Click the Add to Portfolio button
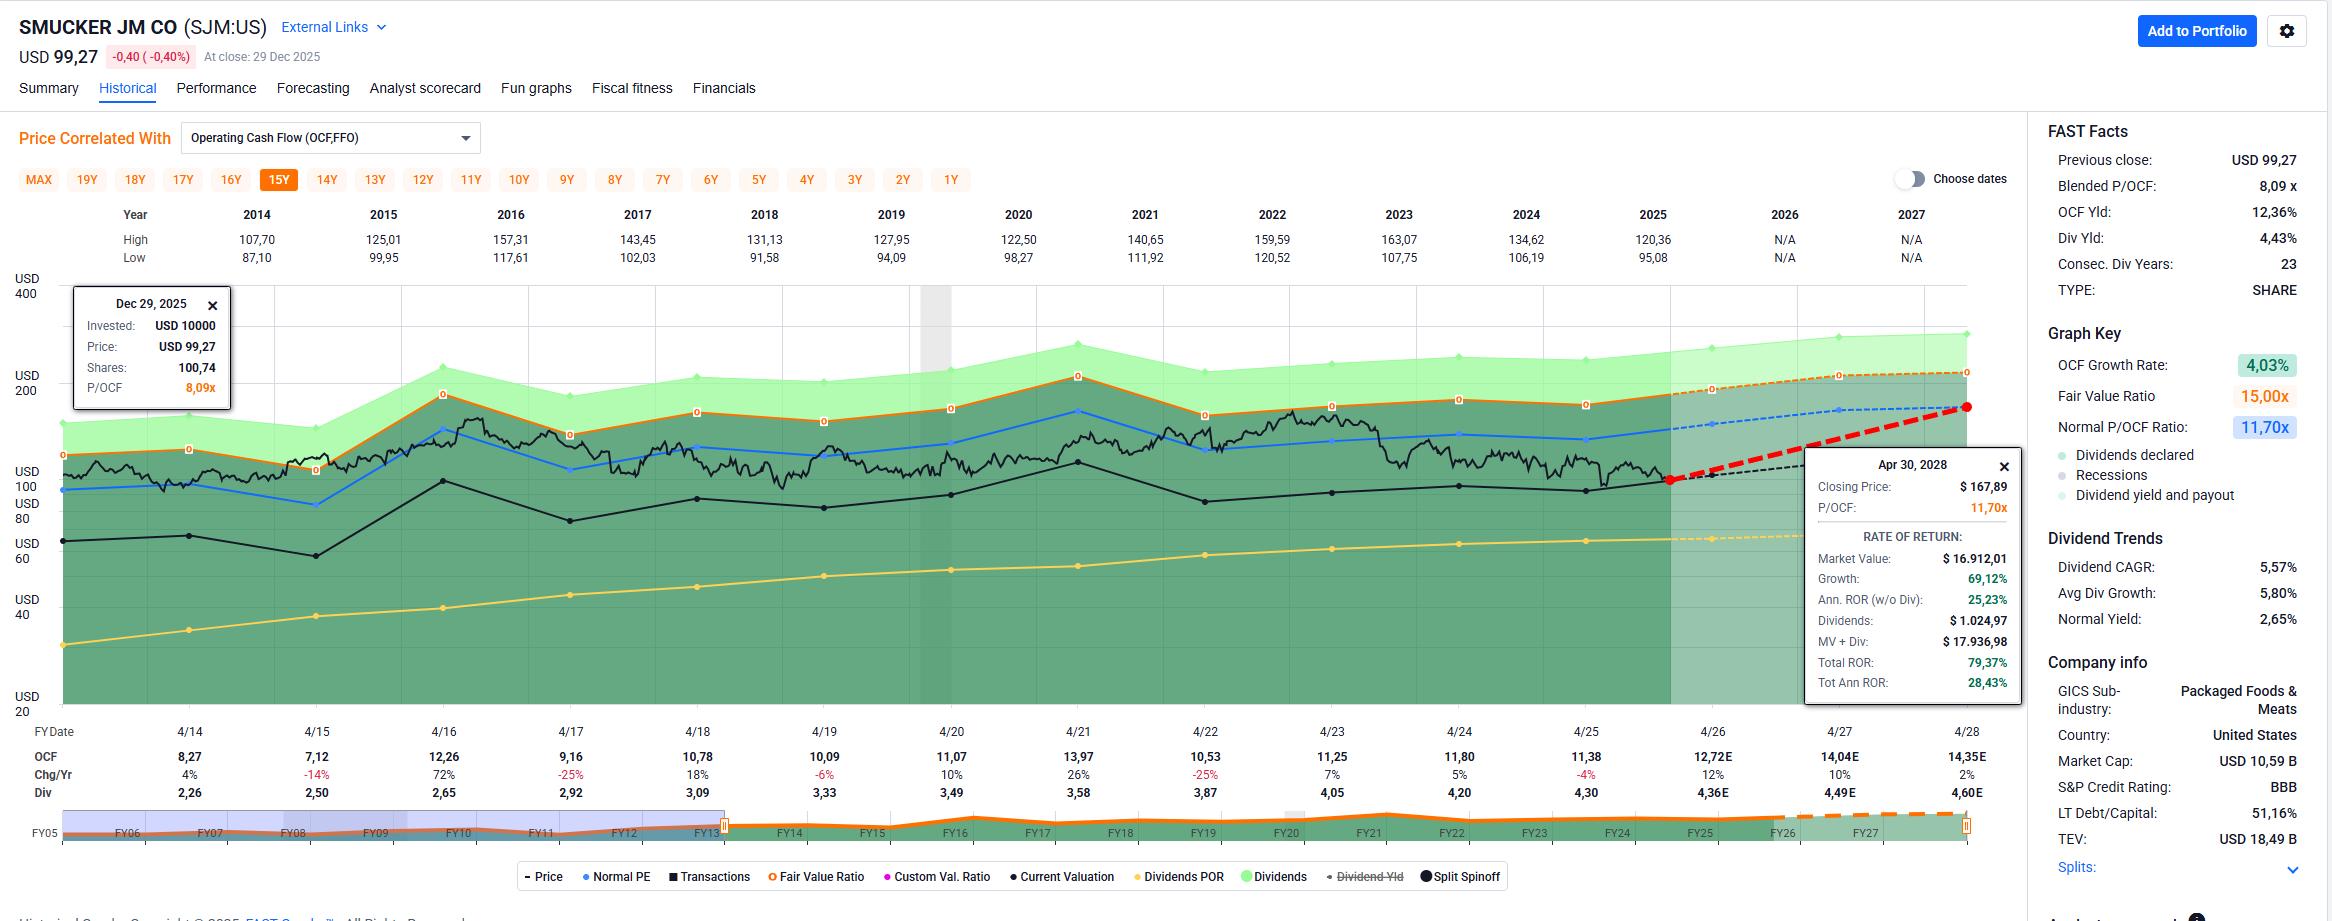This screenshot has height=921, width=2332. coord(2196,31)
